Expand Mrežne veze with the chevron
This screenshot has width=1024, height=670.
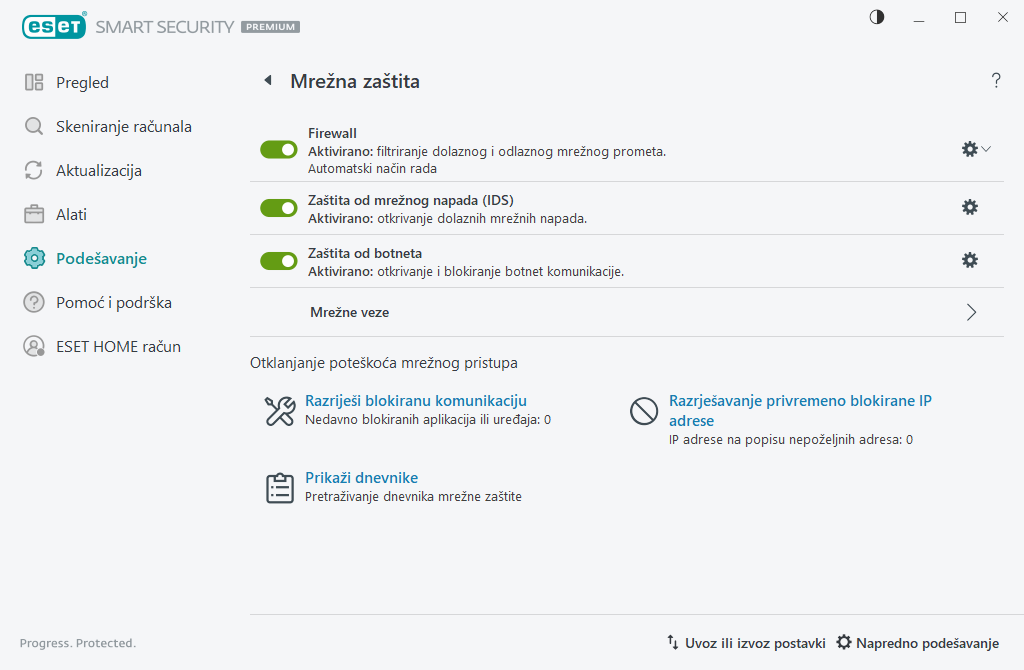pyautogui.click(x=971, y=312)
